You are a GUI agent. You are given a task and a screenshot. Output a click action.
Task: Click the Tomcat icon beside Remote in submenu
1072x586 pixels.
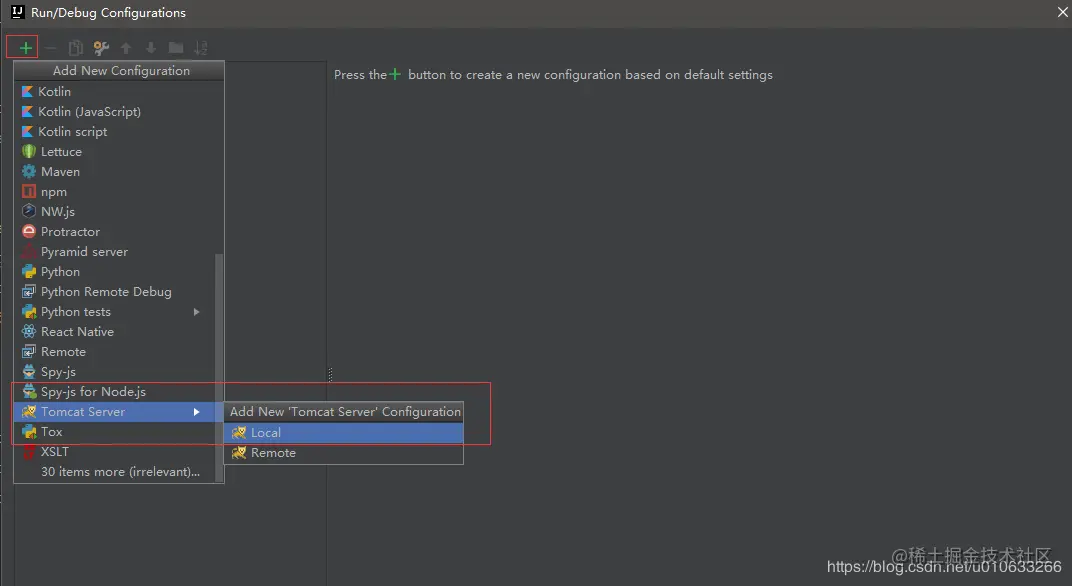pos(239,453)
